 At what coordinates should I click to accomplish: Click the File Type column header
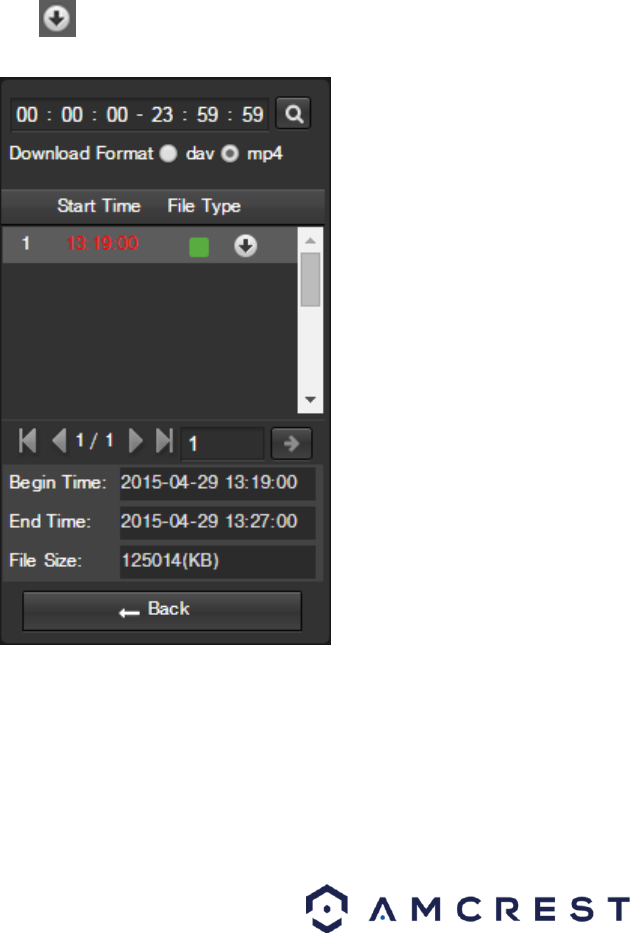204,206
